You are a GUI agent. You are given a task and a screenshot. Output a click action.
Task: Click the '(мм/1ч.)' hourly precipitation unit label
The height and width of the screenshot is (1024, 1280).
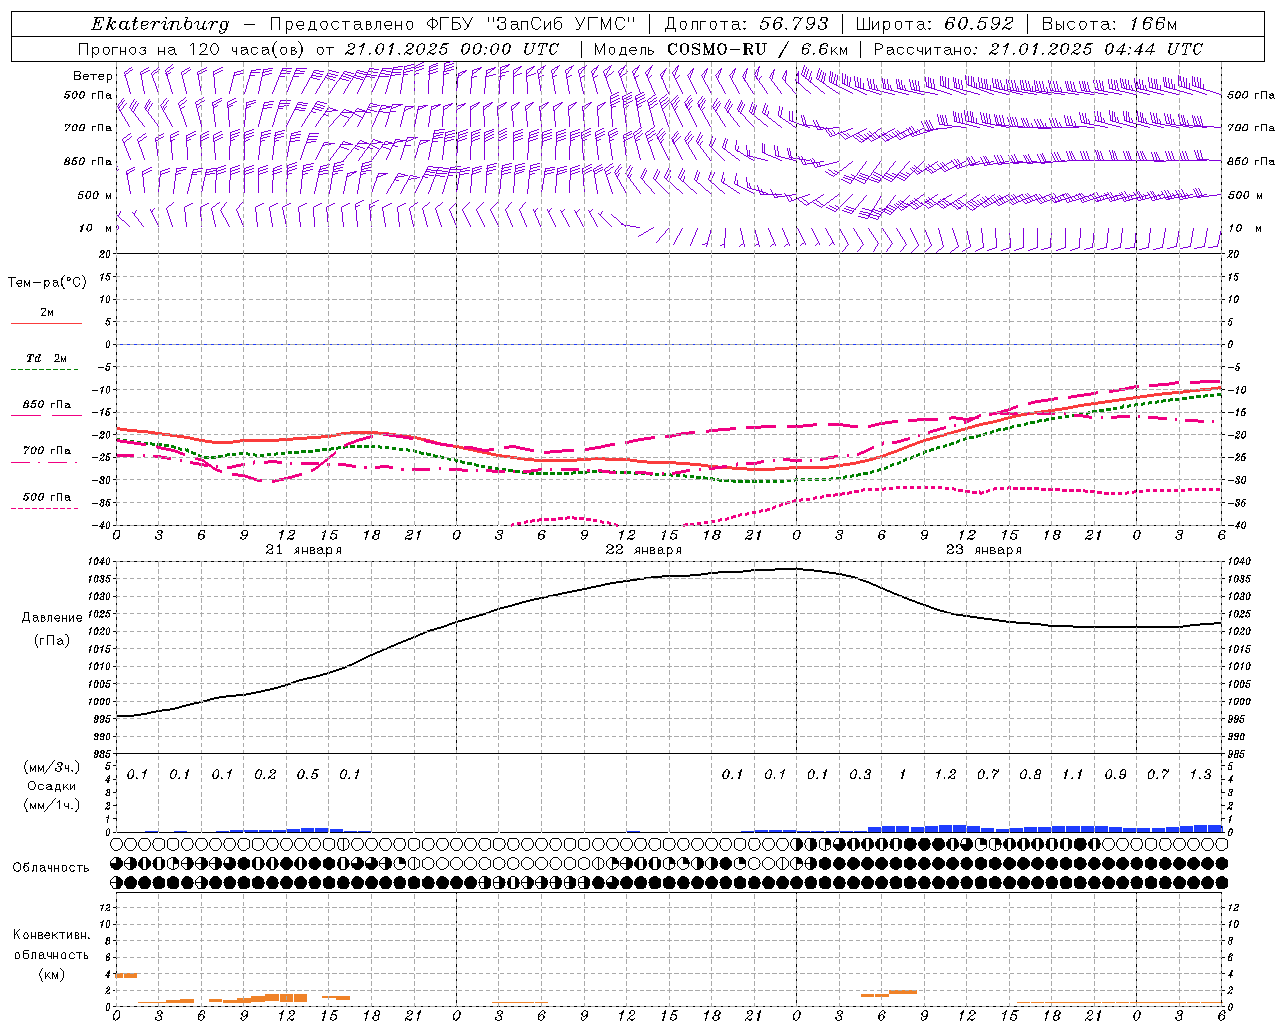(x=51, y=804)
